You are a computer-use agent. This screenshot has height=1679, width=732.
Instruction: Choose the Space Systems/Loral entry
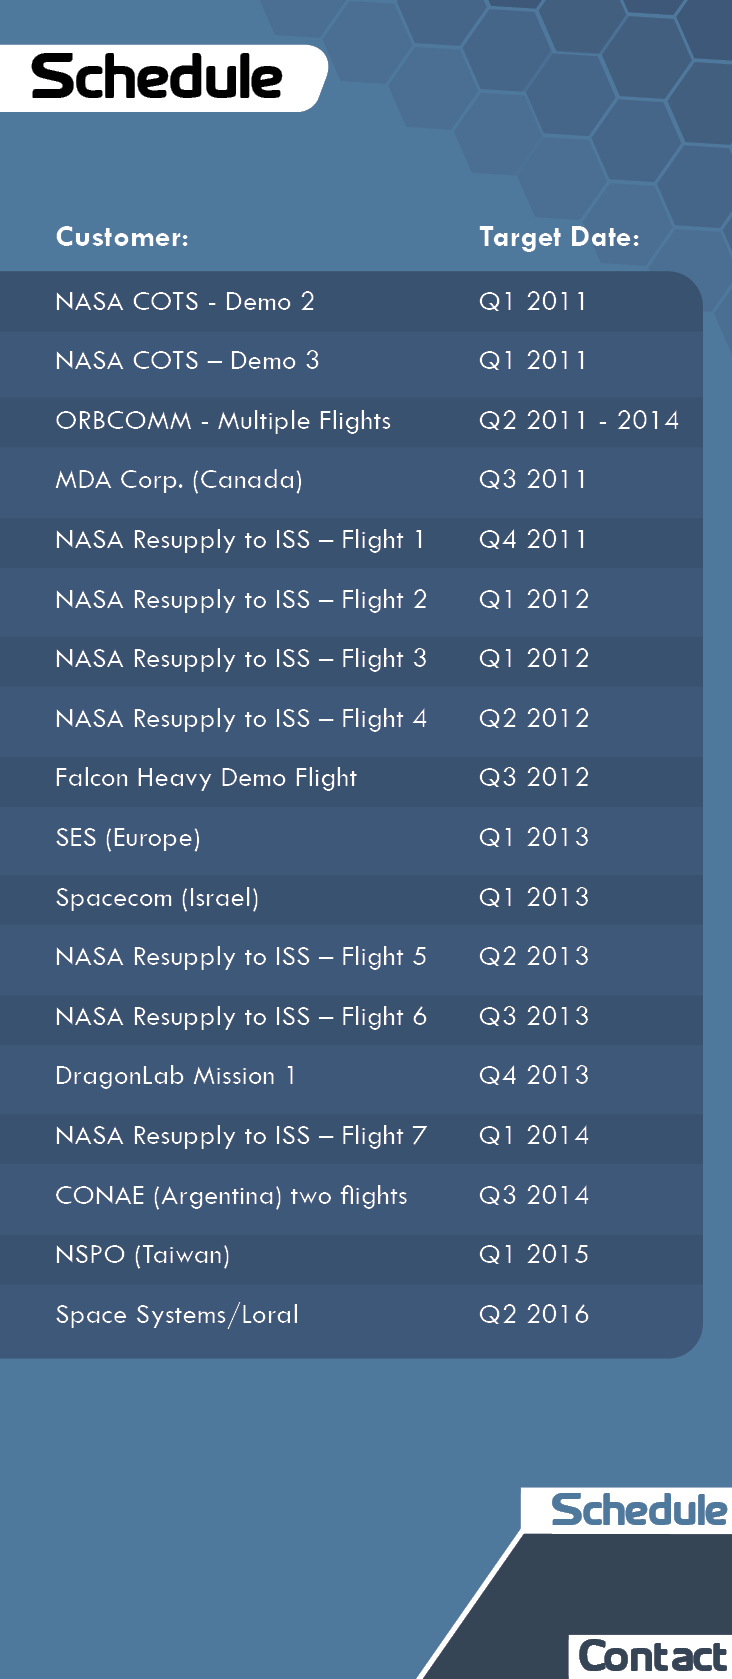351,1315
